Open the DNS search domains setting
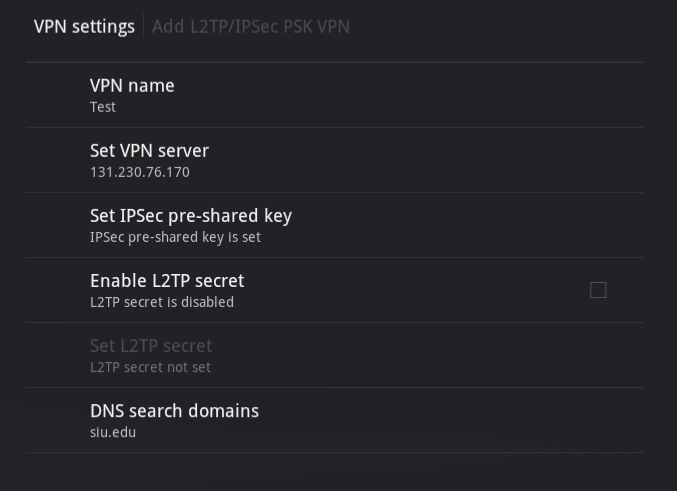The height and width of the screenshot is (491, 677). click(335, 421)
